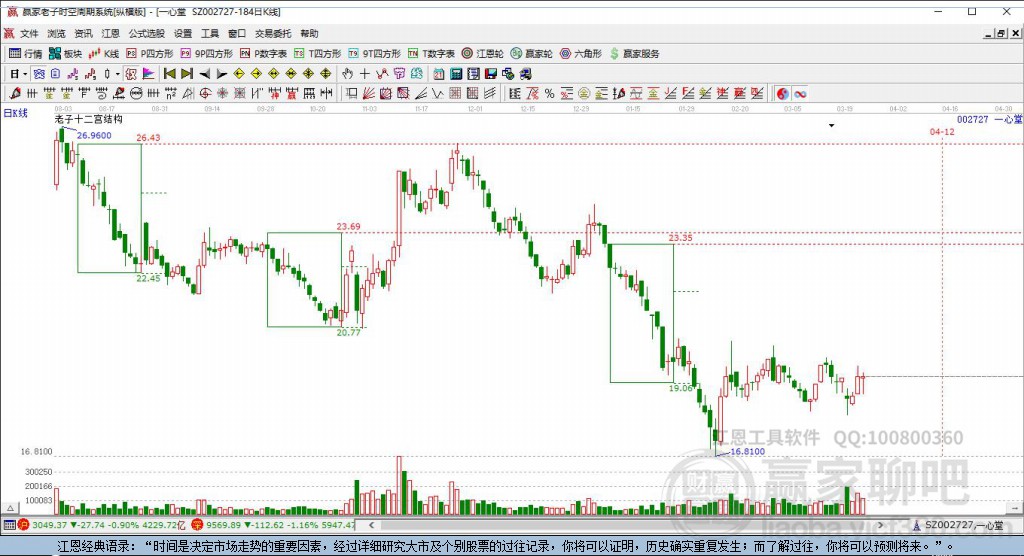Image resolution: width=1024 pixels, height=556 pixels.
Task: Open the 江恩 menu
Action: click(110, 33)
